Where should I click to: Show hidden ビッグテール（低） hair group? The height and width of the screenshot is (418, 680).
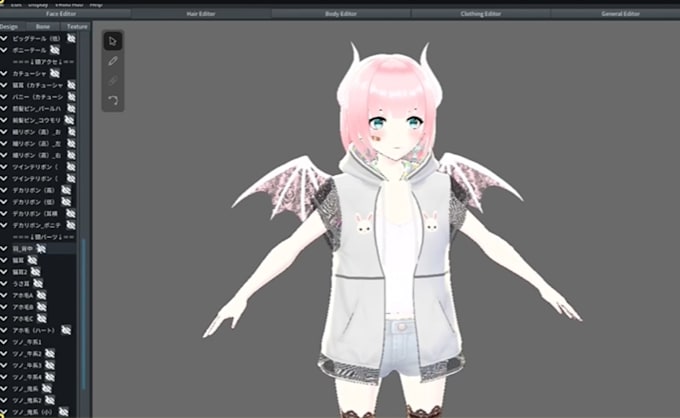point(71,39)
